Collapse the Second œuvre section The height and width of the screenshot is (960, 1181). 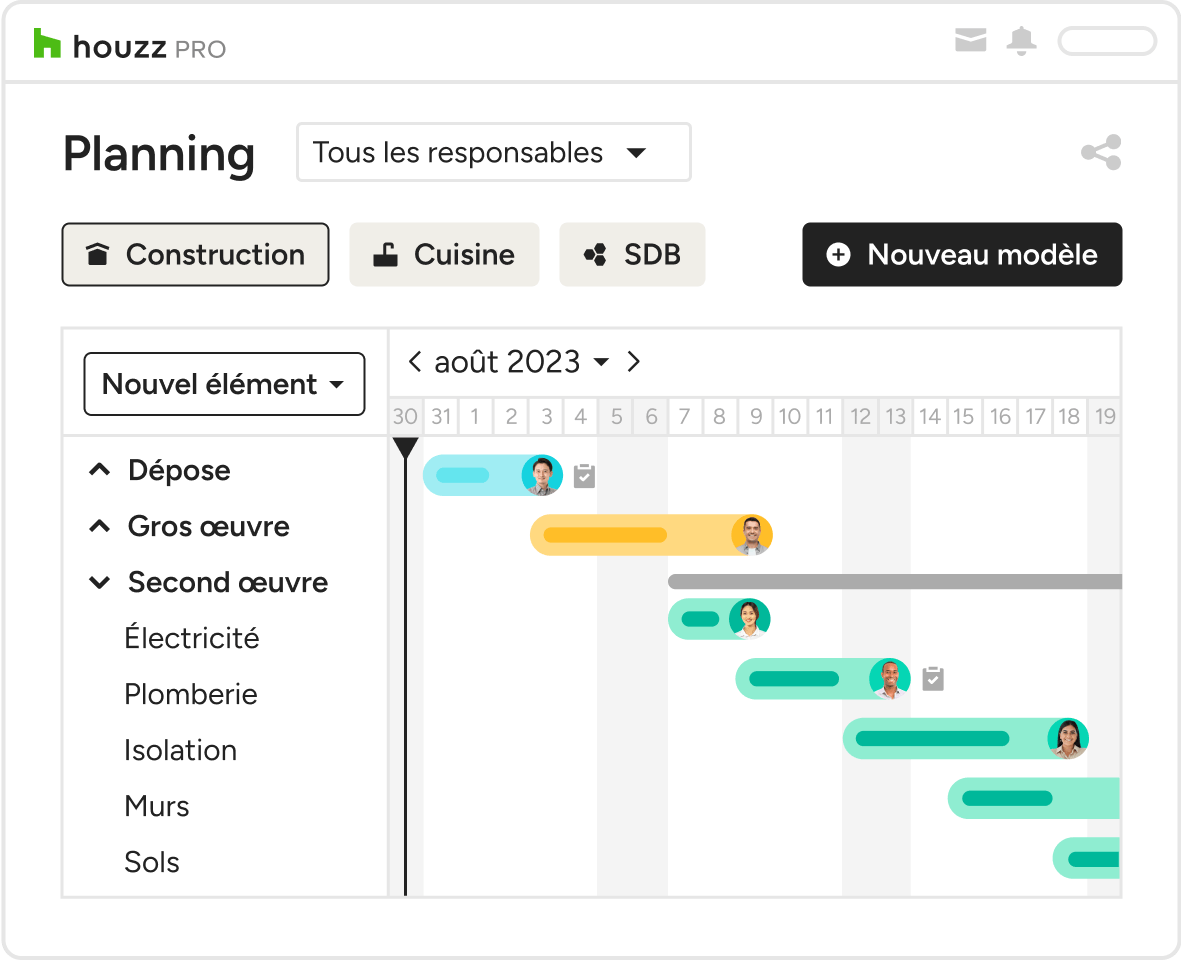[100, 582]
